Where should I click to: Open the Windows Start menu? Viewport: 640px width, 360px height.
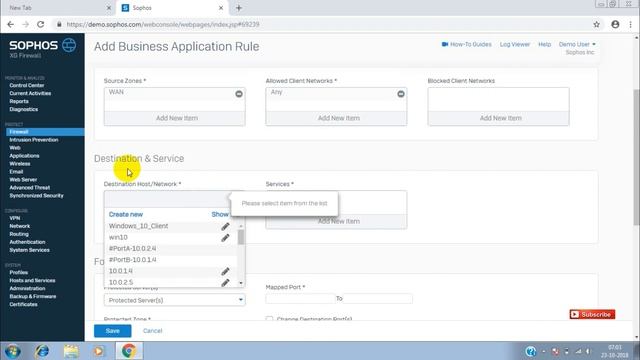point(13,351)
